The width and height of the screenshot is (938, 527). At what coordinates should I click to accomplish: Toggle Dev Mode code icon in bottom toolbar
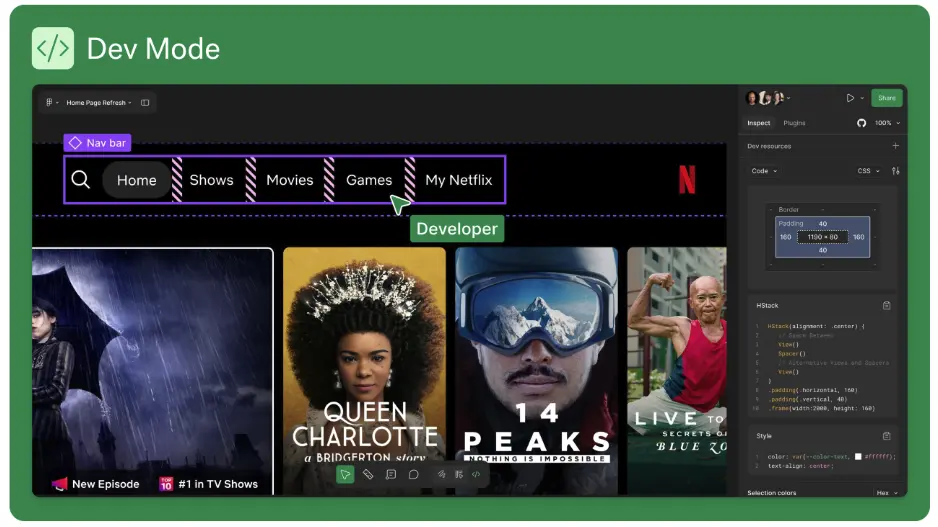(x=476, y=474)
